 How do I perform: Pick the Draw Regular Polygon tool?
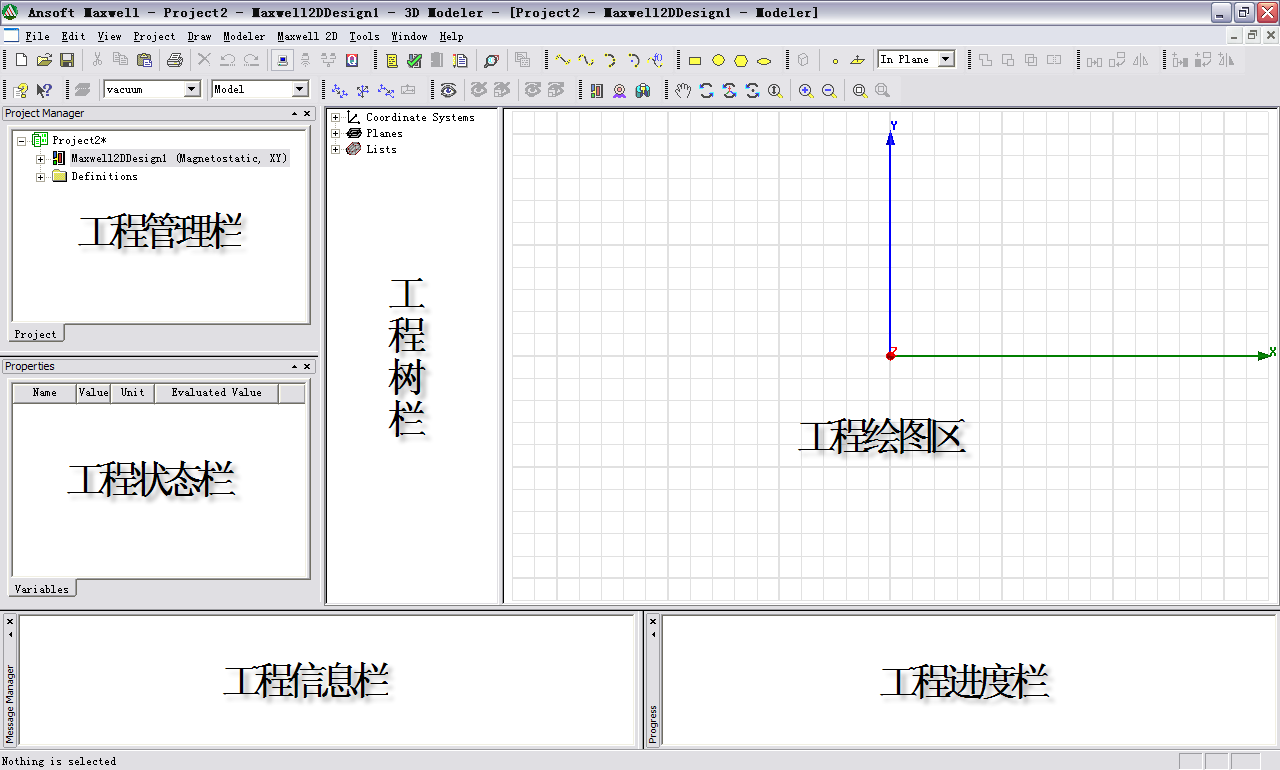point(741,61)
